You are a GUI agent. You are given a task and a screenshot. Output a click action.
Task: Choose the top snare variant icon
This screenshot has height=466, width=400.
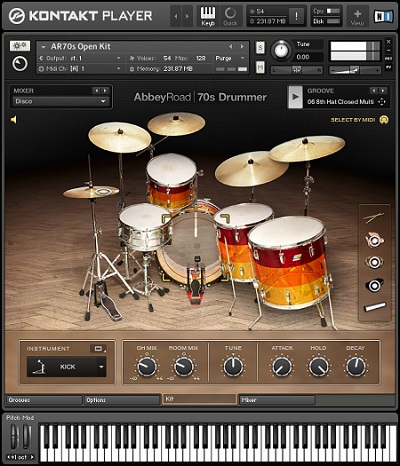point(374,240)
